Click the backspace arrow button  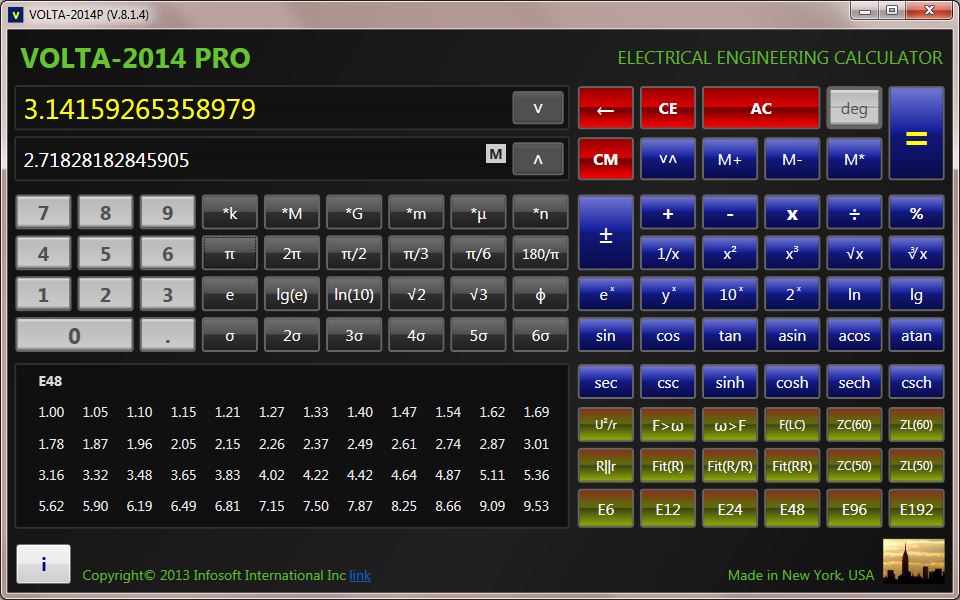click(x=606, y=108)
